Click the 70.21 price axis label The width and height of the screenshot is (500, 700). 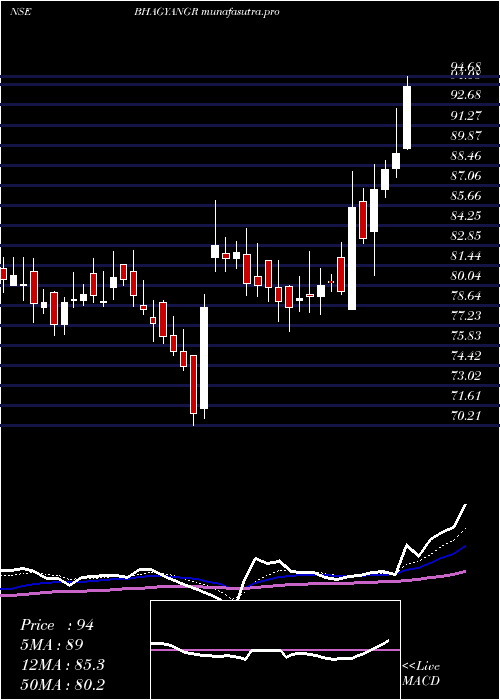466,416
